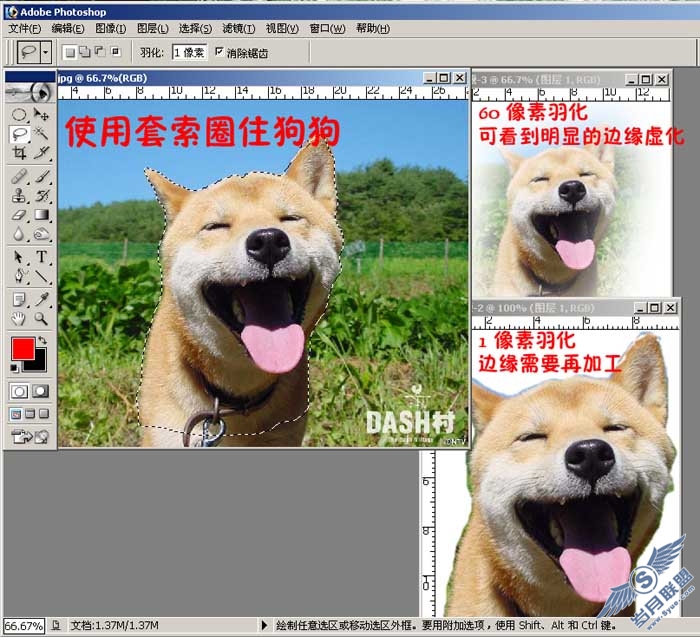The height and width of the screenshot is (637, 700).
Task: Open status bar info options triangle
Action: (x=264, y=625)
